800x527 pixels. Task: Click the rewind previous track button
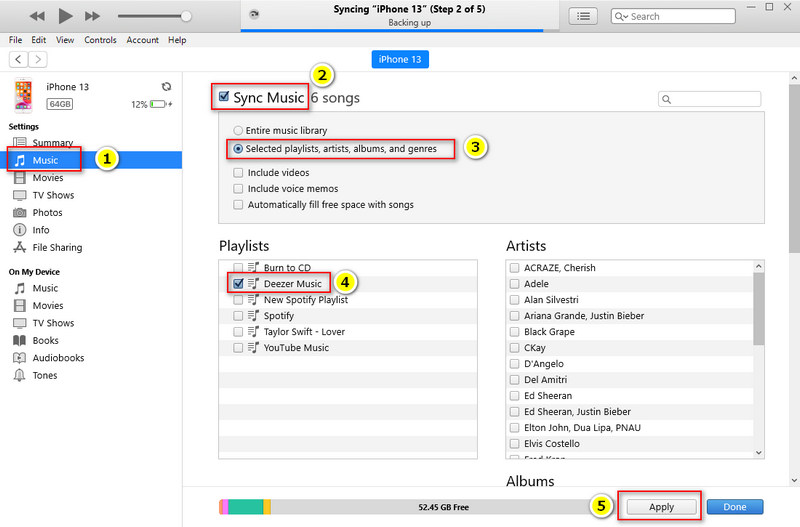click(37, 16)
